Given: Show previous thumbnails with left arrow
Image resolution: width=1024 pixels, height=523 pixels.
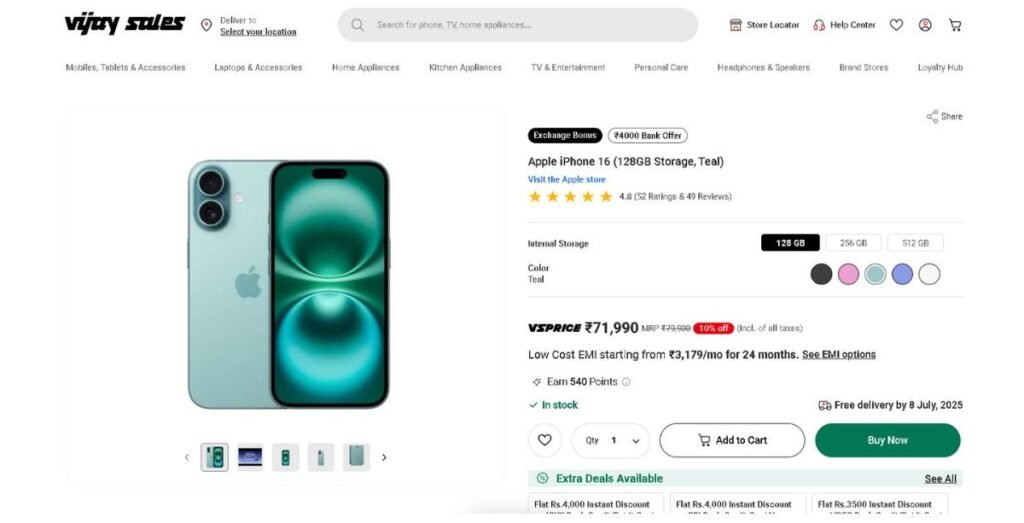Looking at the screenshot, I should click(186, 457).
